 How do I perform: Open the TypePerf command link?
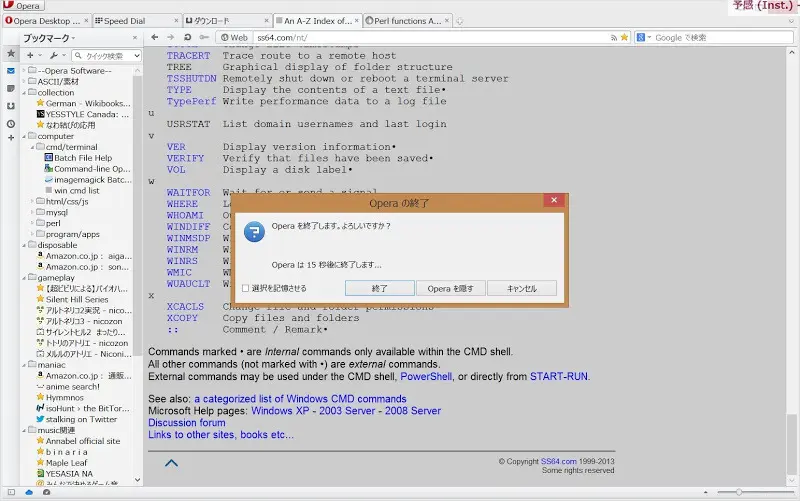point(191,101)
